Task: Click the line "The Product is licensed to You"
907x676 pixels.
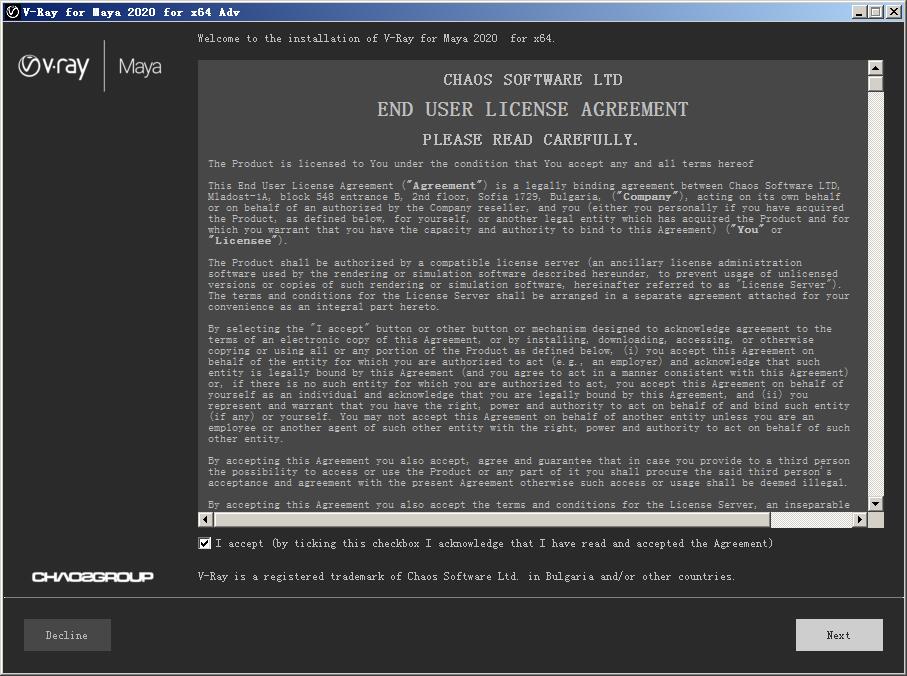Action: (481, 164)
